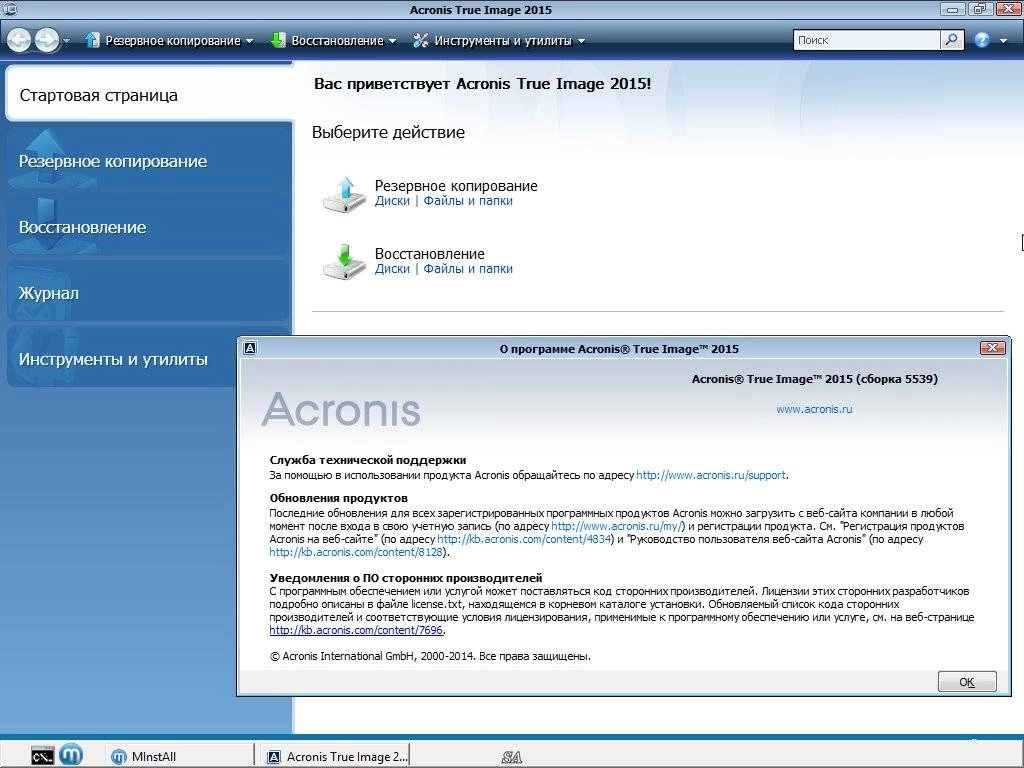Click the SA tray icon in taskbar
This screenshot has width=1024, height=768.
(511, 758)
